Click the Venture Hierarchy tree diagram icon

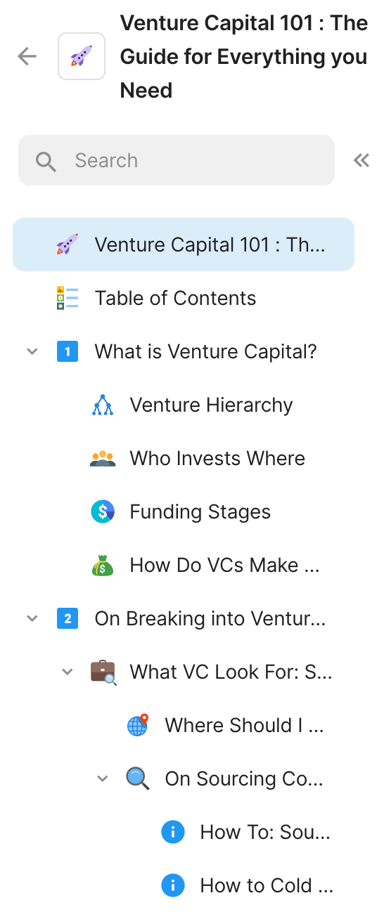(x=102, y=405)
